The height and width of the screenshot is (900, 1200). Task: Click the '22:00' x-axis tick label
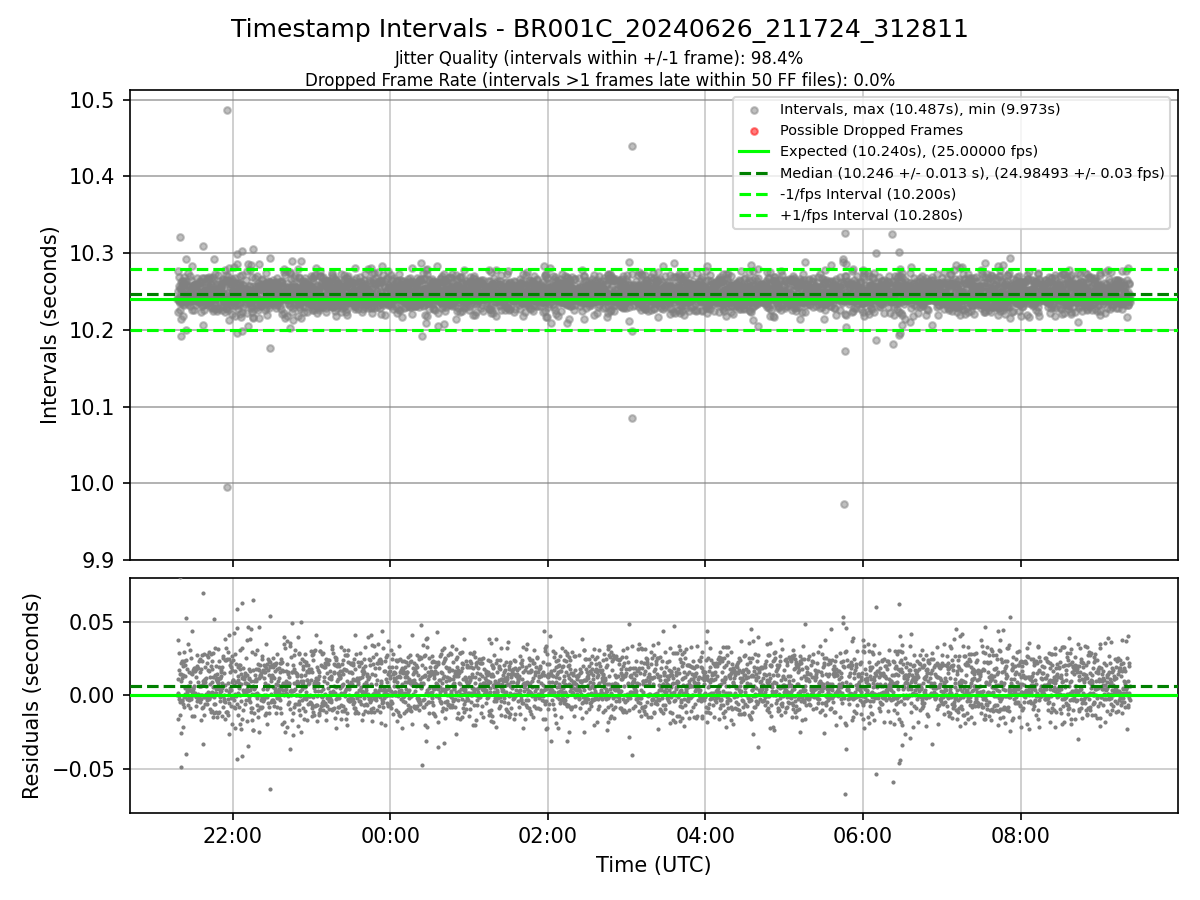[x=232, y=836]
